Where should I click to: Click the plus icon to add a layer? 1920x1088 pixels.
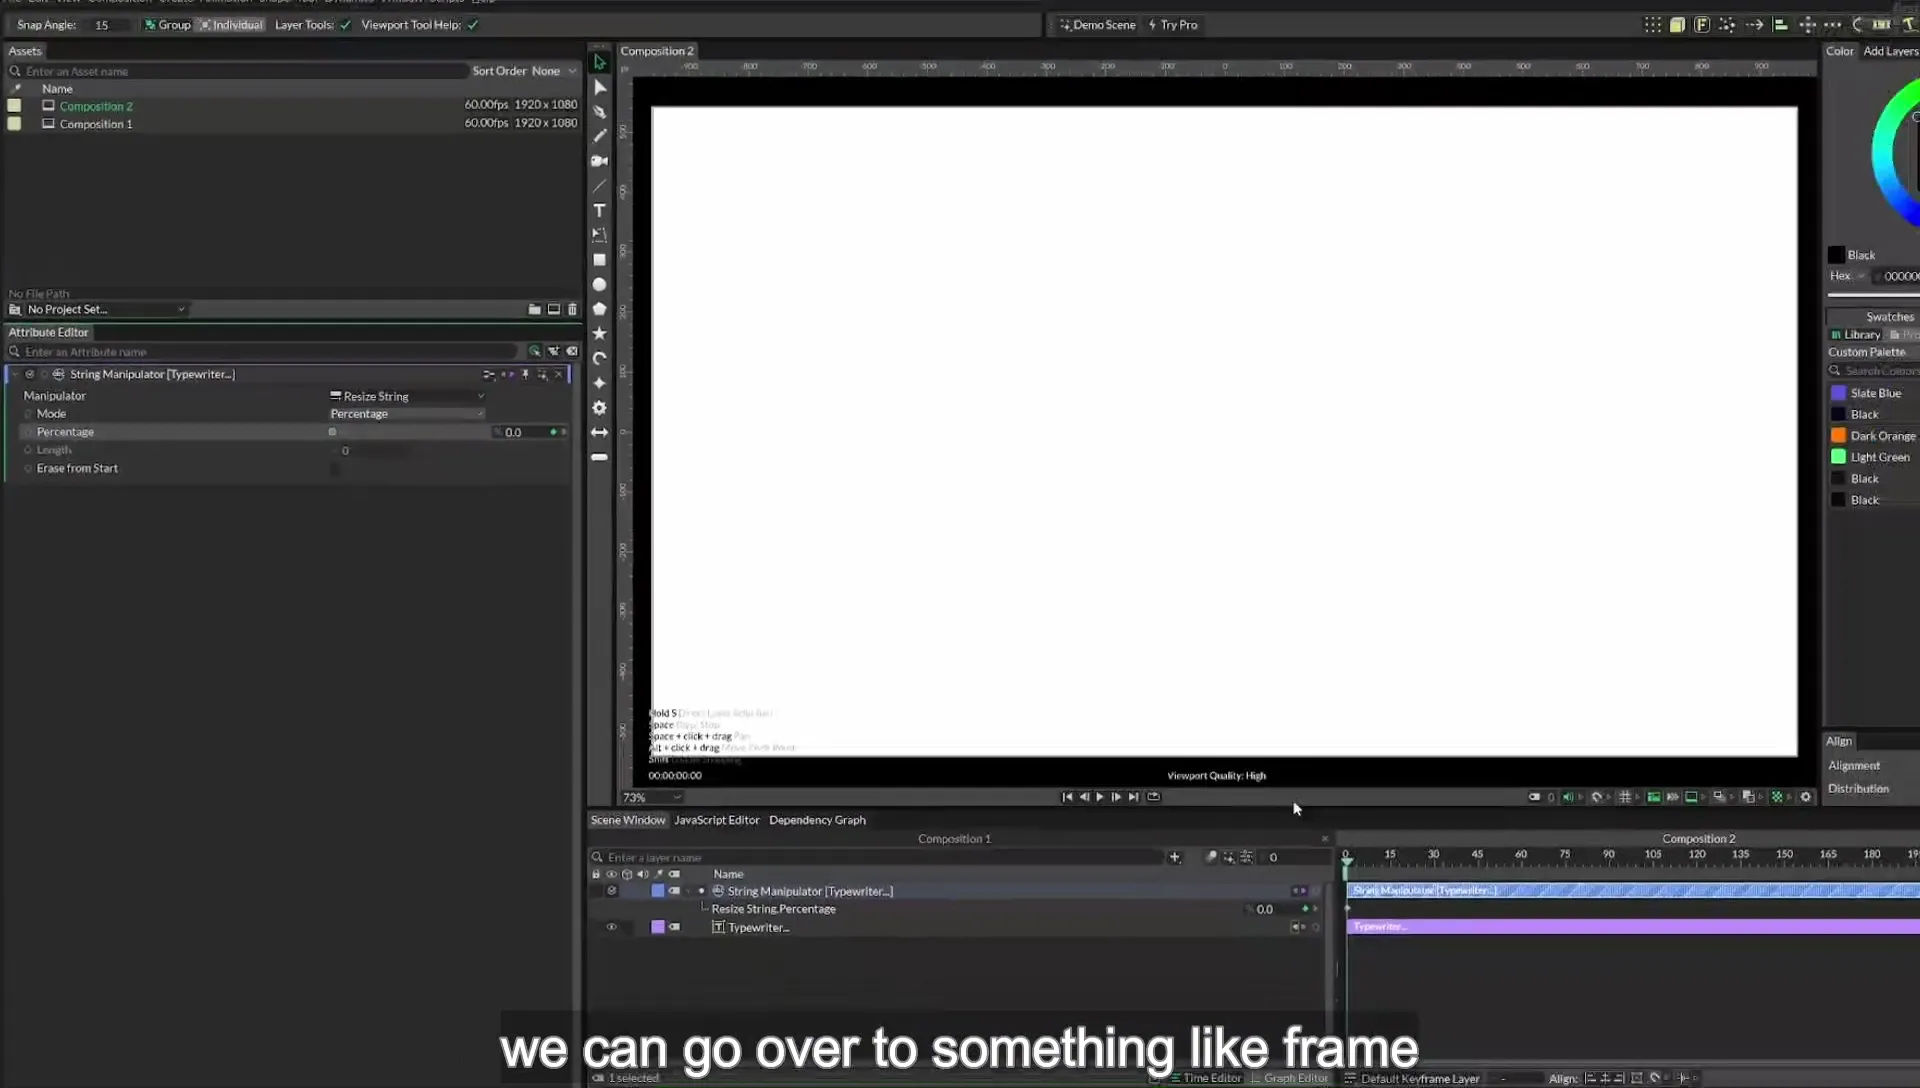[x=1175, y=857]
